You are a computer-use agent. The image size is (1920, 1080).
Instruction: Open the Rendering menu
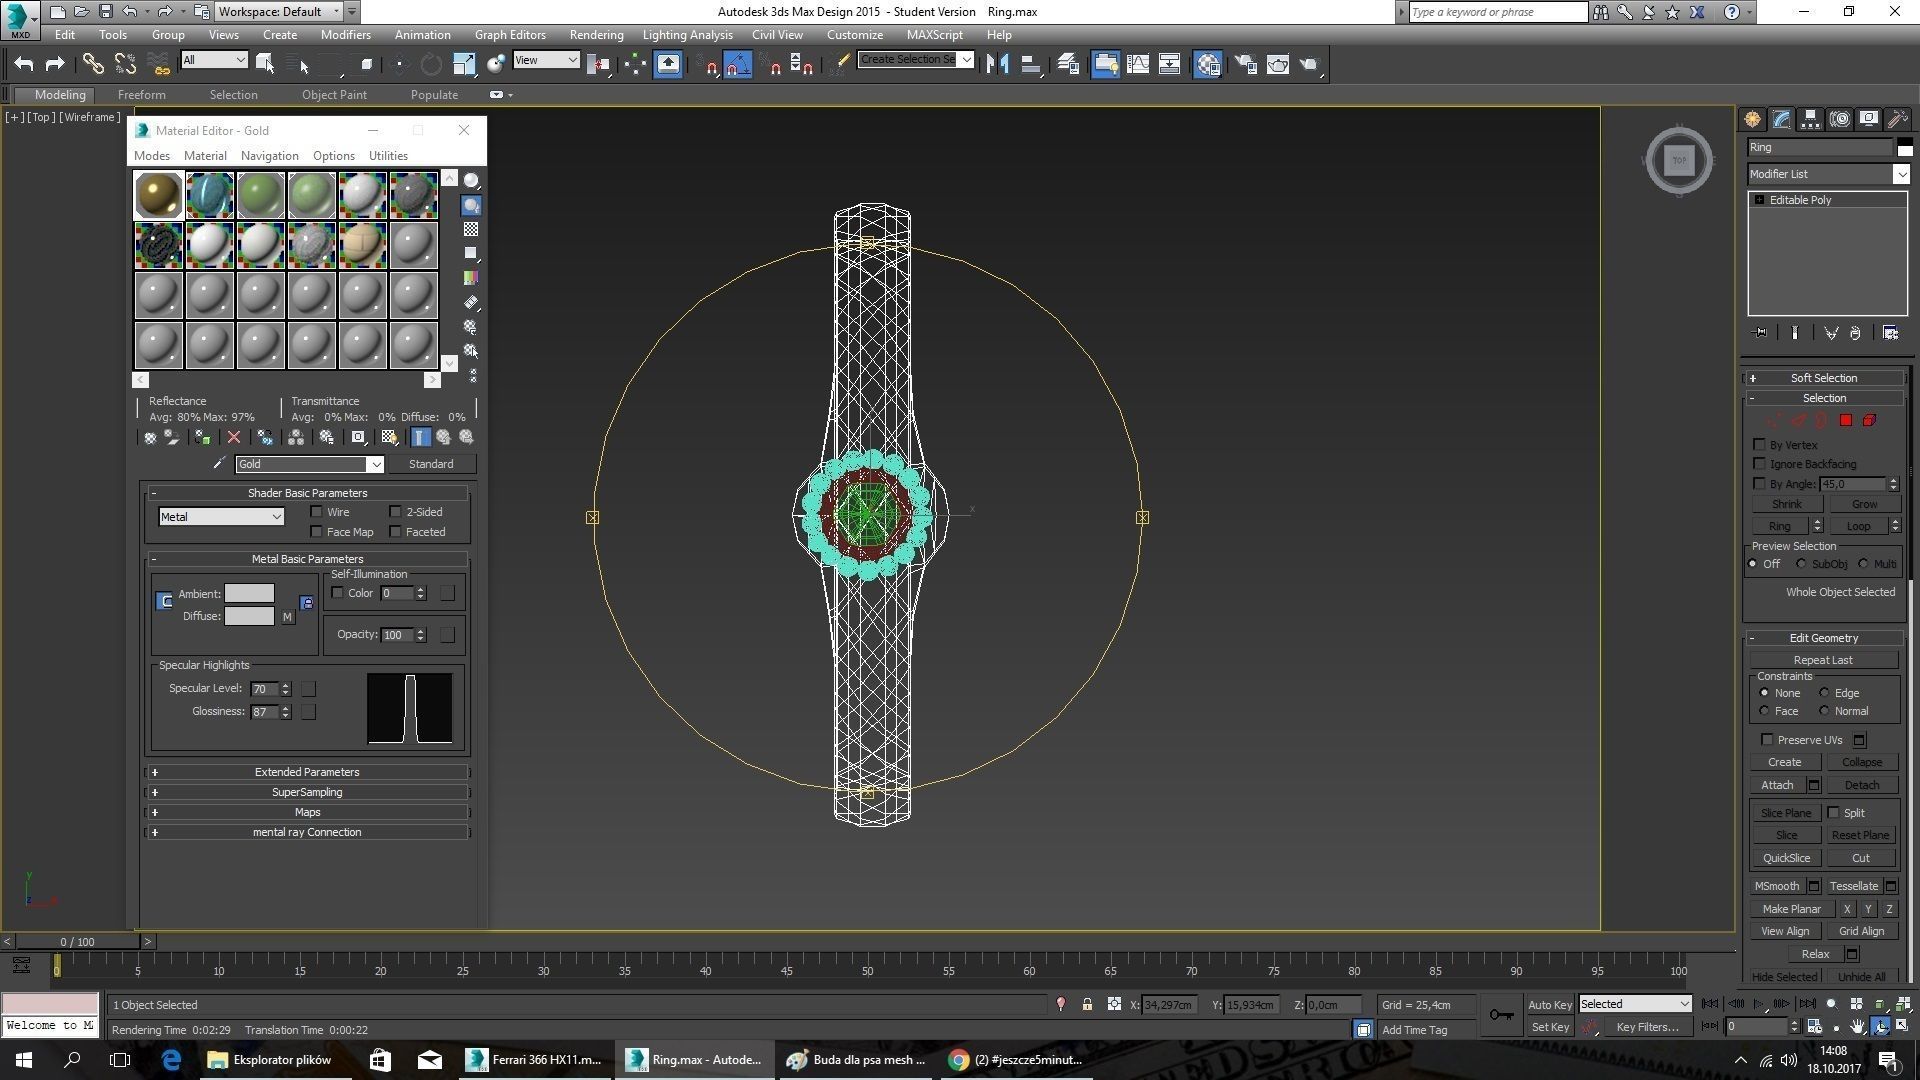click(x=596, y=34)
